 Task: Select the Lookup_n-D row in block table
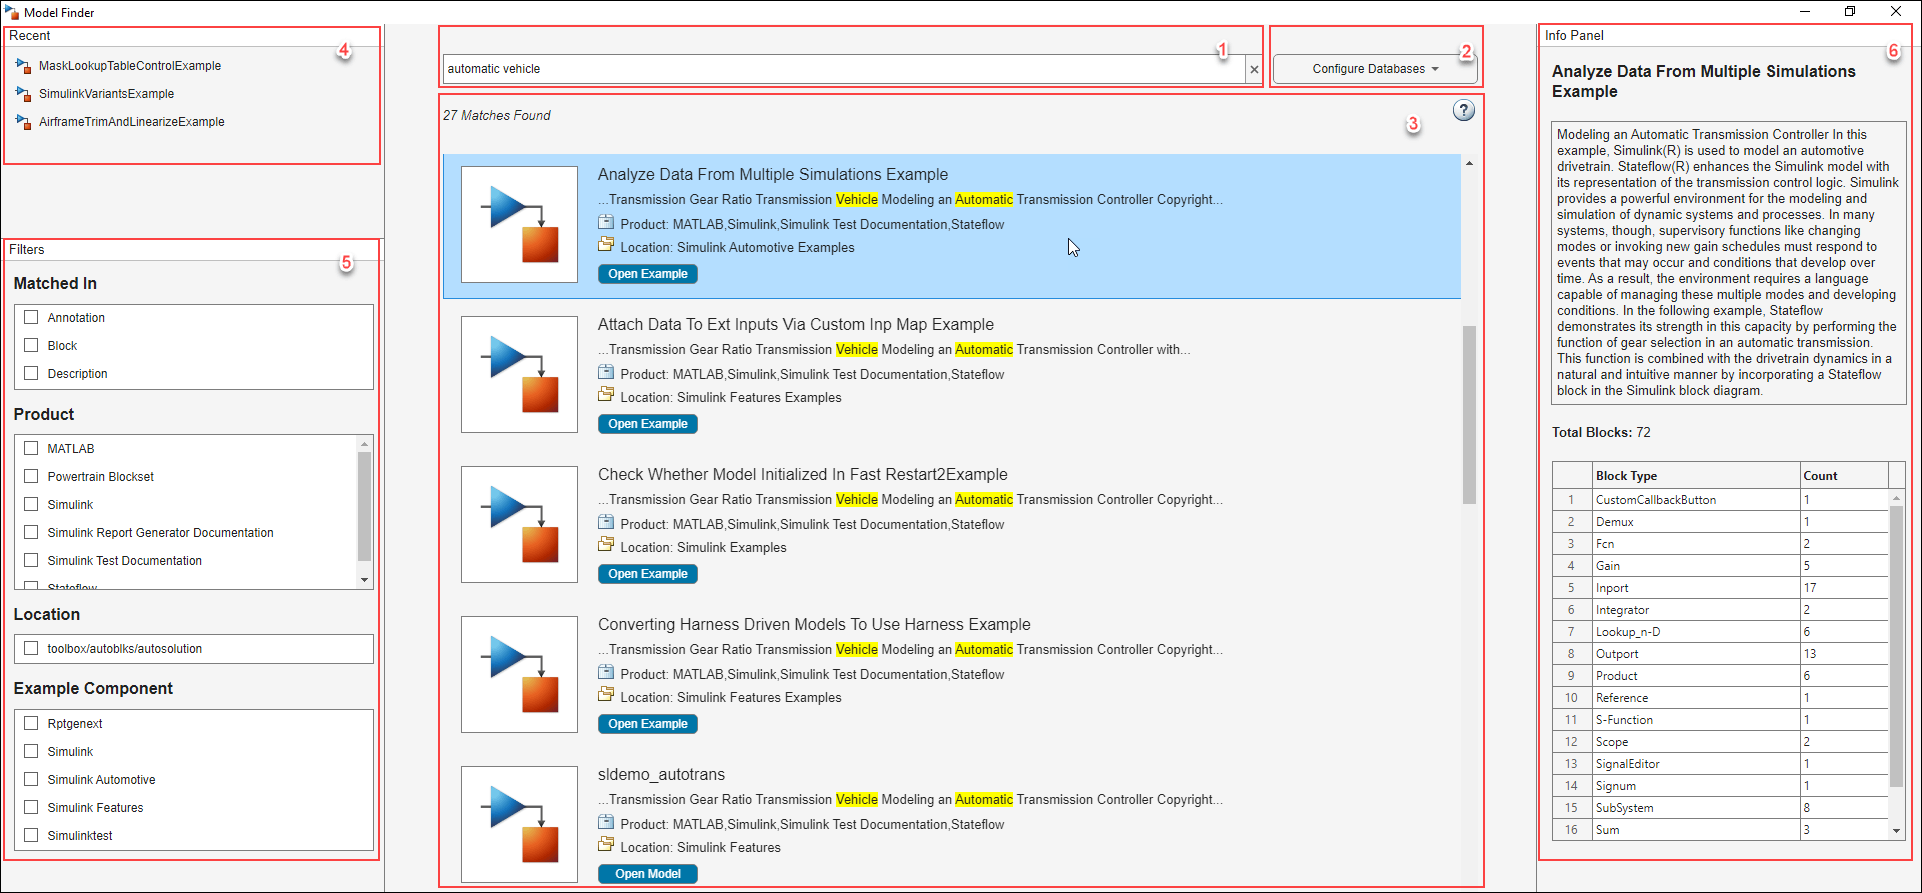click(1720, 632)
